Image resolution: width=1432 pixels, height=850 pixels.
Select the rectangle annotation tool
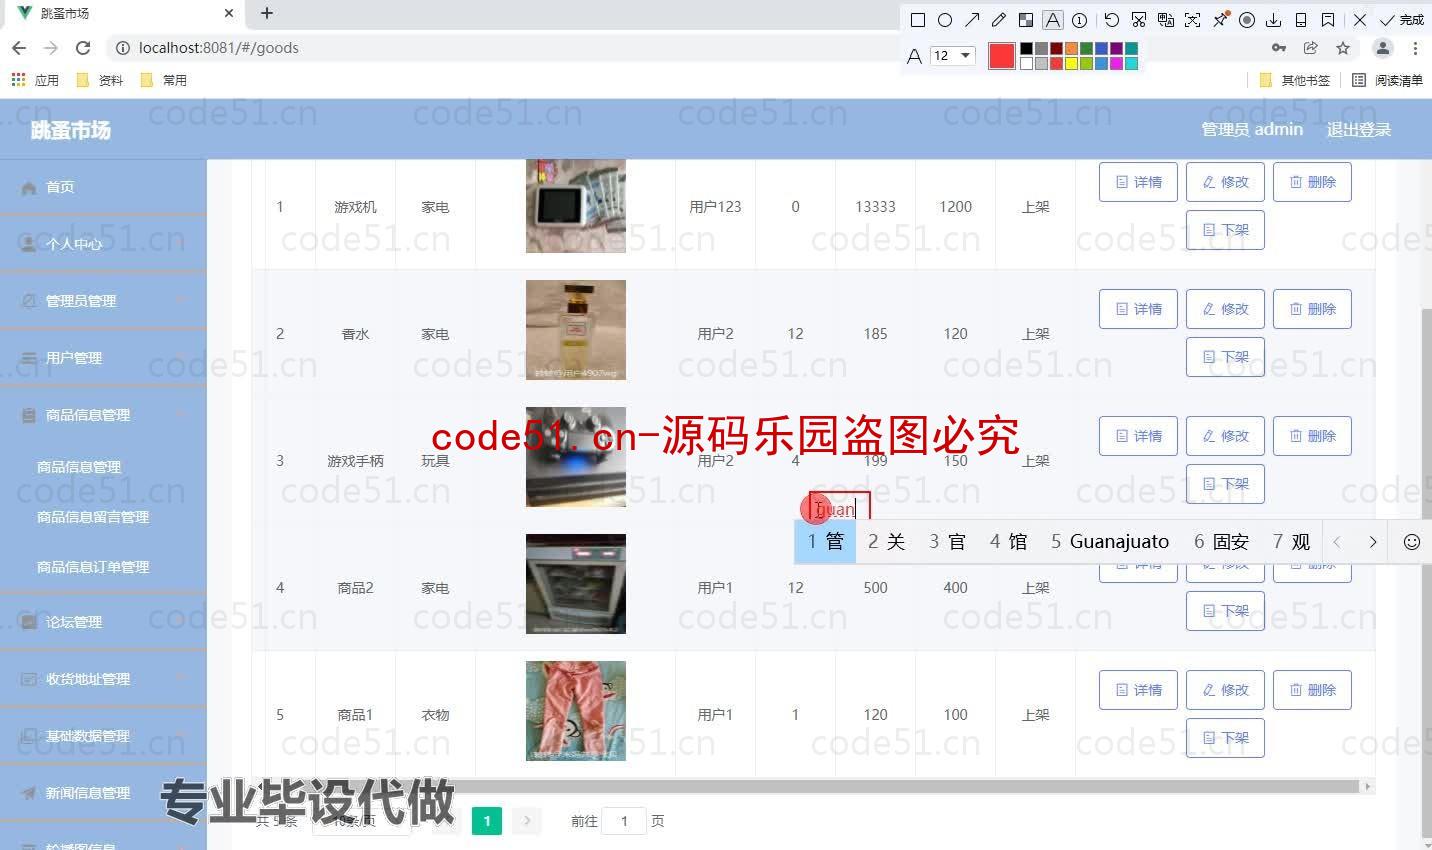(x=918, y=20)
